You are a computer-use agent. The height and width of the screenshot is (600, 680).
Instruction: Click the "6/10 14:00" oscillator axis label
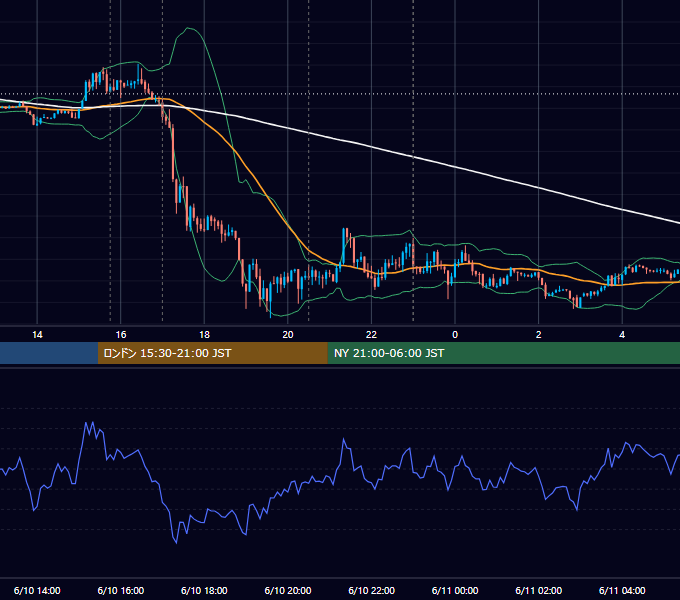tap(37, 590)
